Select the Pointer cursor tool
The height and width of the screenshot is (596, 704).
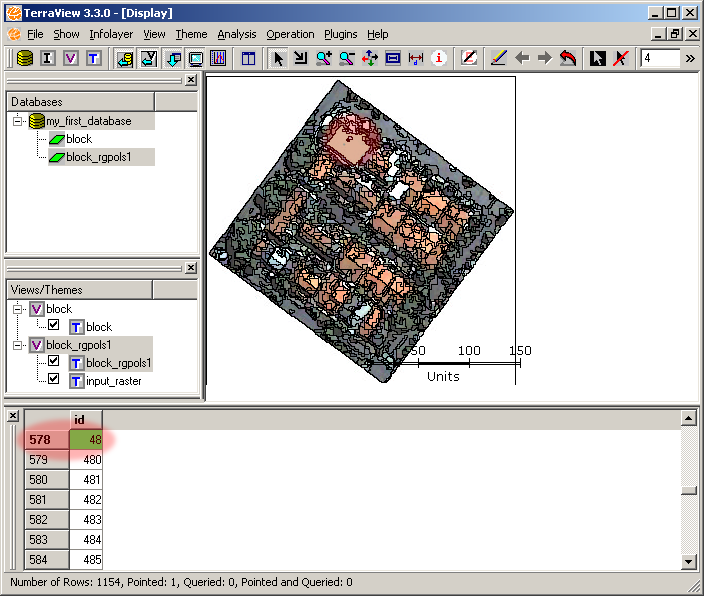coord(278,58)
